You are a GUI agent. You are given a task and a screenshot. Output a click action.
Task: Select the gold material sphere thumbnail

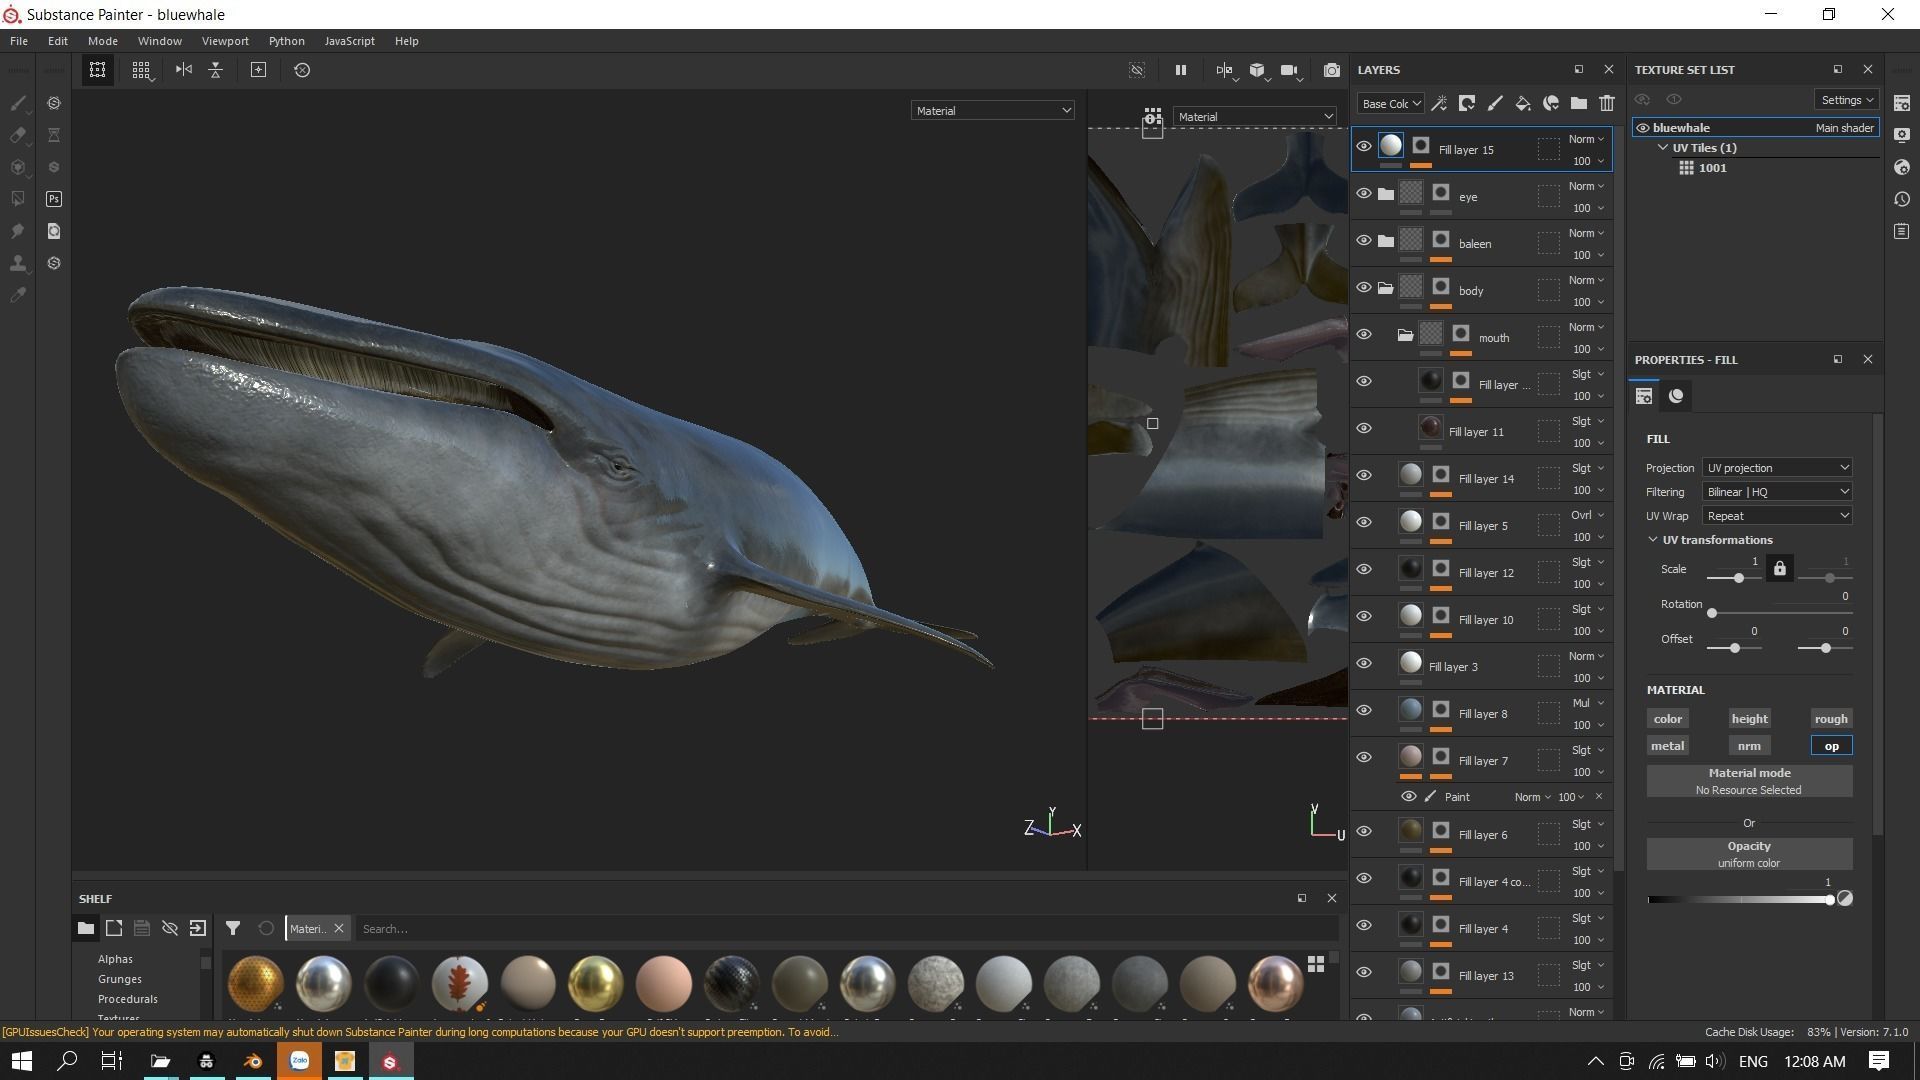[596, 983]
